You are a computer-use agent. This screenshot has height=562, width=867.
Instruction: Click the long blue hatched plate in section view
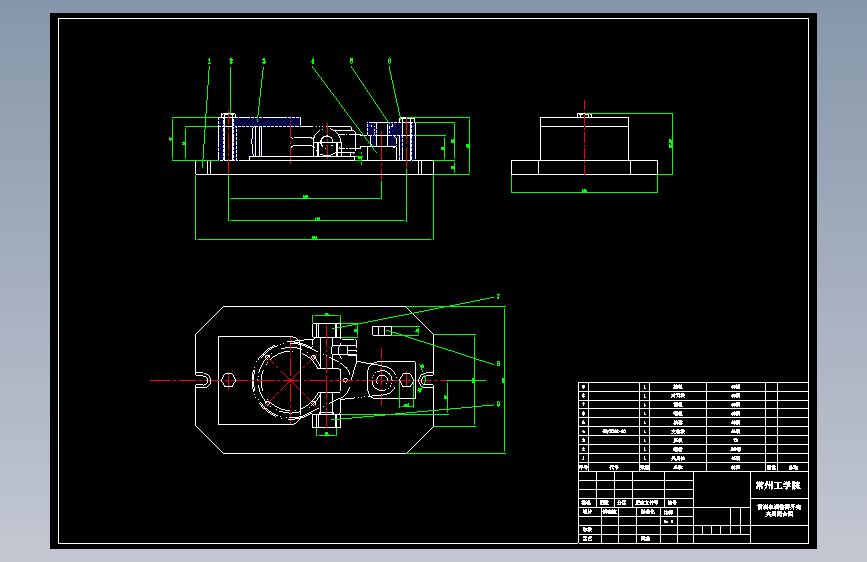pos(268,121)
